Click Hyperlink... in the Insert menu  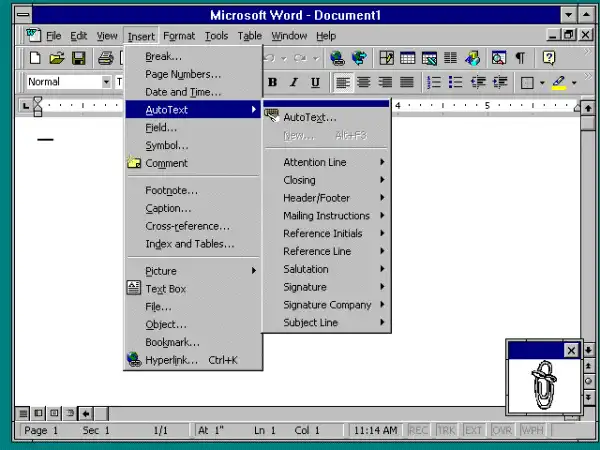click(171, 360)
